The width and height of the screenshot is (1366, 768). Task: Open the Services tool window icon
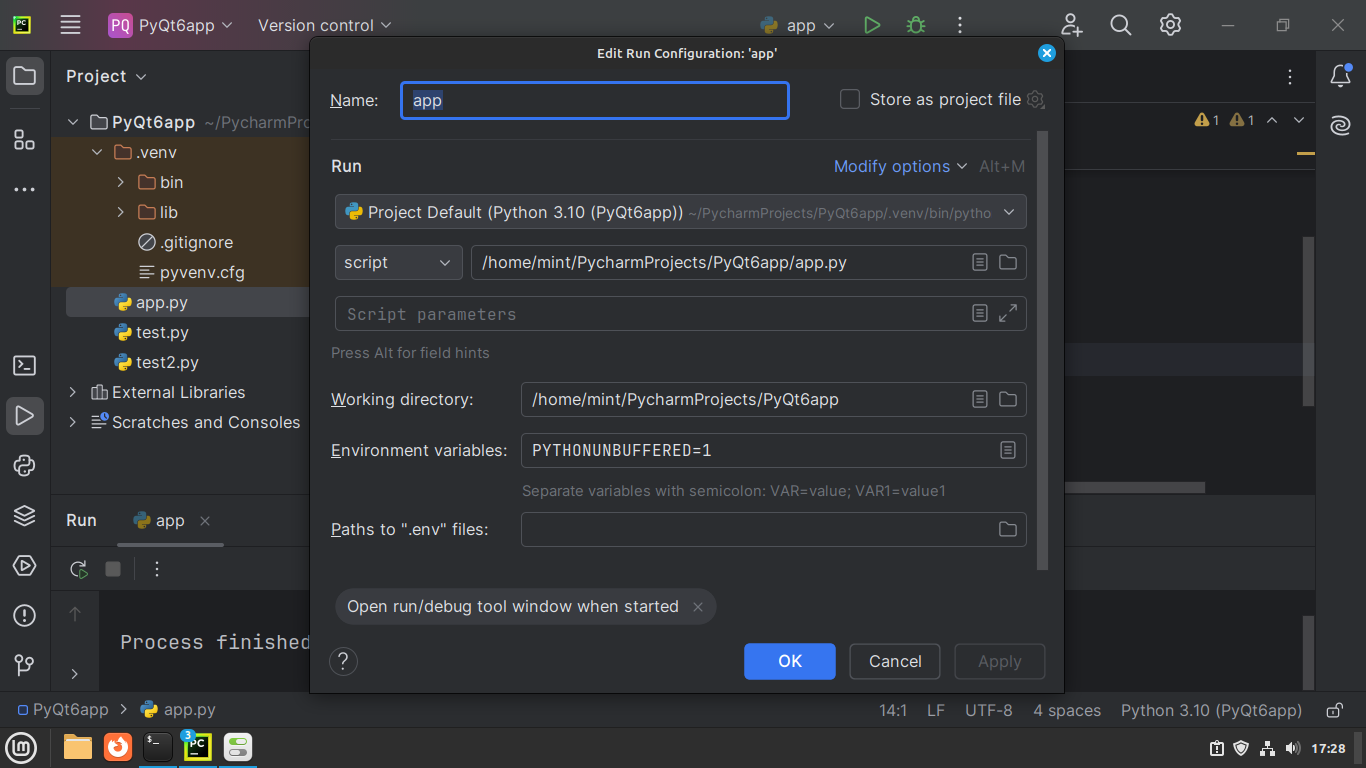tap(25, 566)
